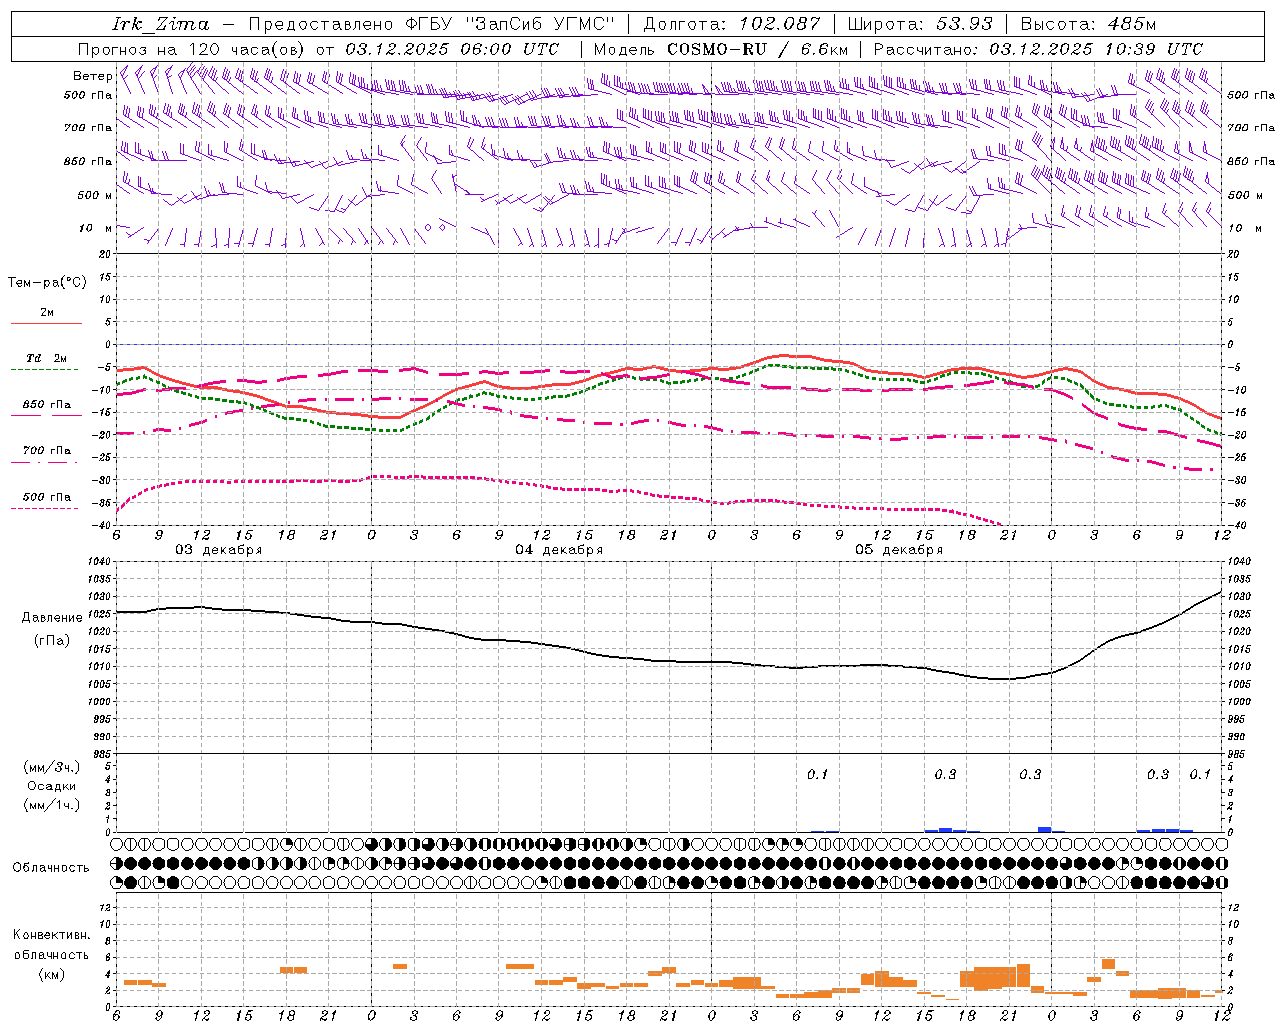Click the 'Модель COSMO-RU / 6.6км' label
Viewport: 1280px width, 1024px height.
point(720,49)
